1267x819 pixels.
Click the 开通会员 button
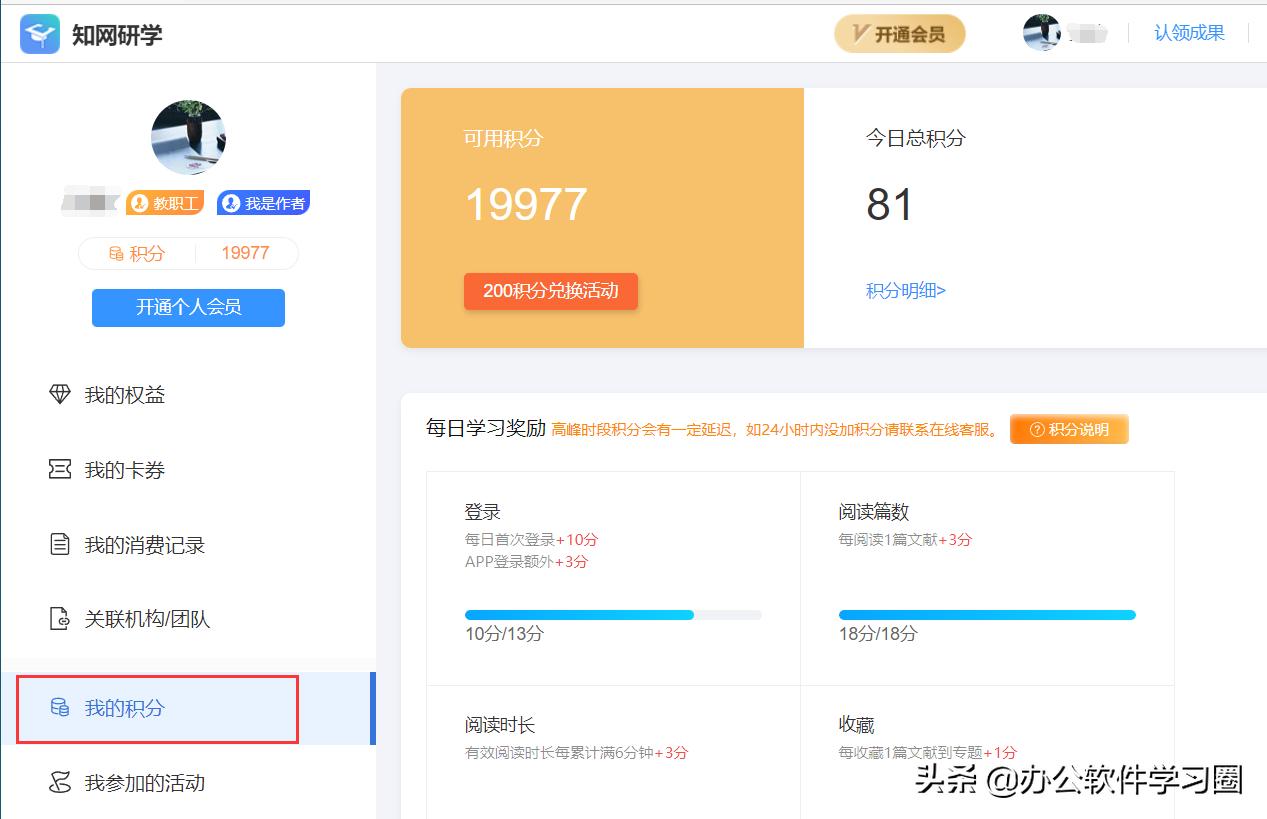[x=899, y=33]
